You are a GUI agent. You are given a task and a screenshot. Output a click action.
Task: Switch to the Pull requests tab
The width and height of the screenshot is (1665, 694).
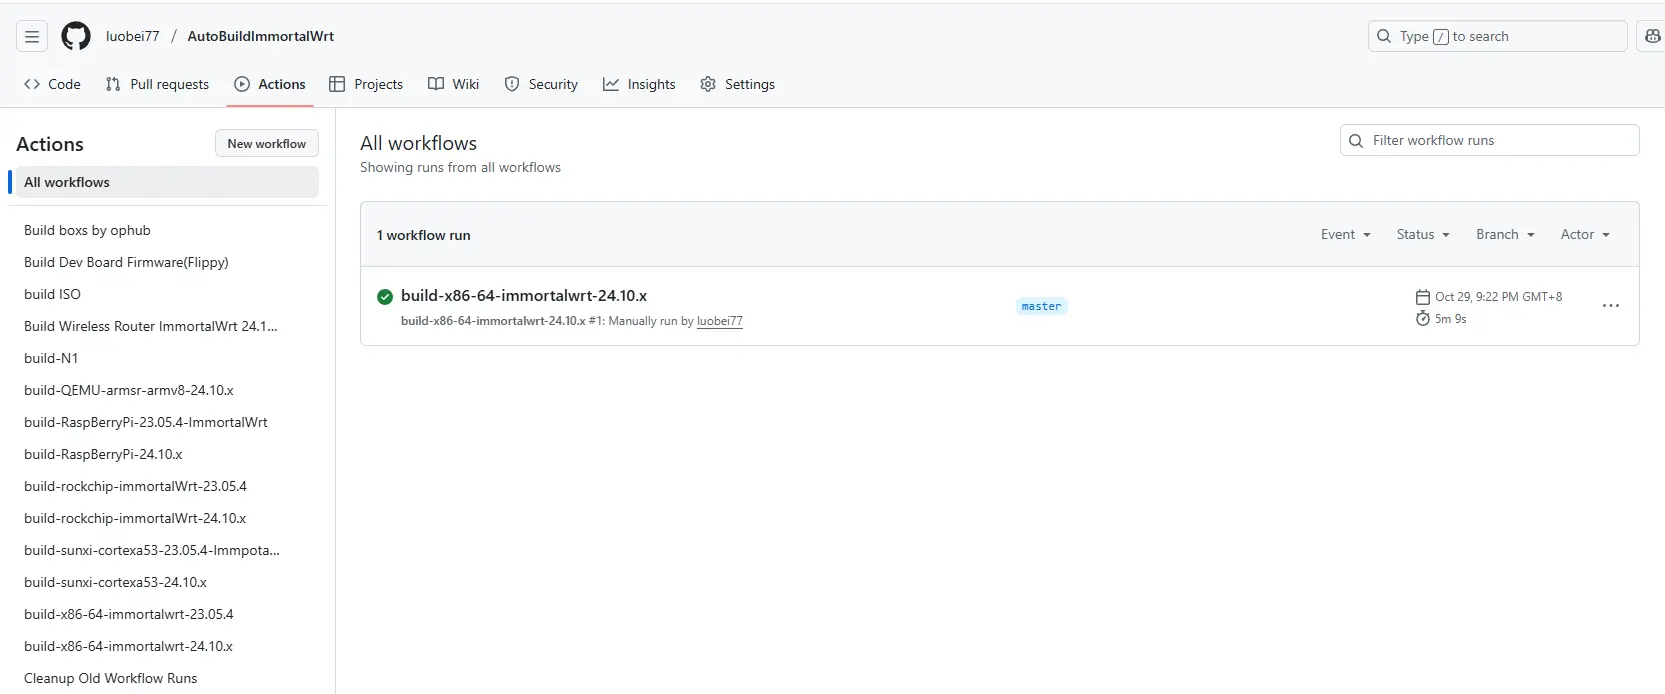[157, 85]
